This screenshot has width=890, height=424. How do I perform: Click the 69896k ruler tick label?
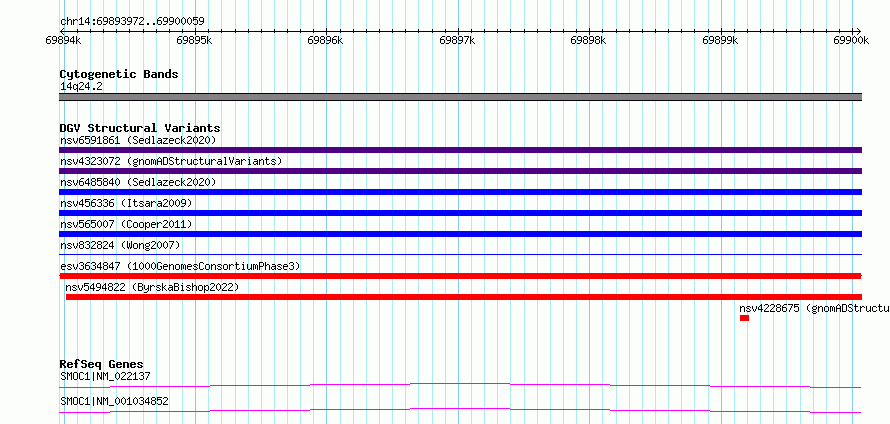point(325,40)
